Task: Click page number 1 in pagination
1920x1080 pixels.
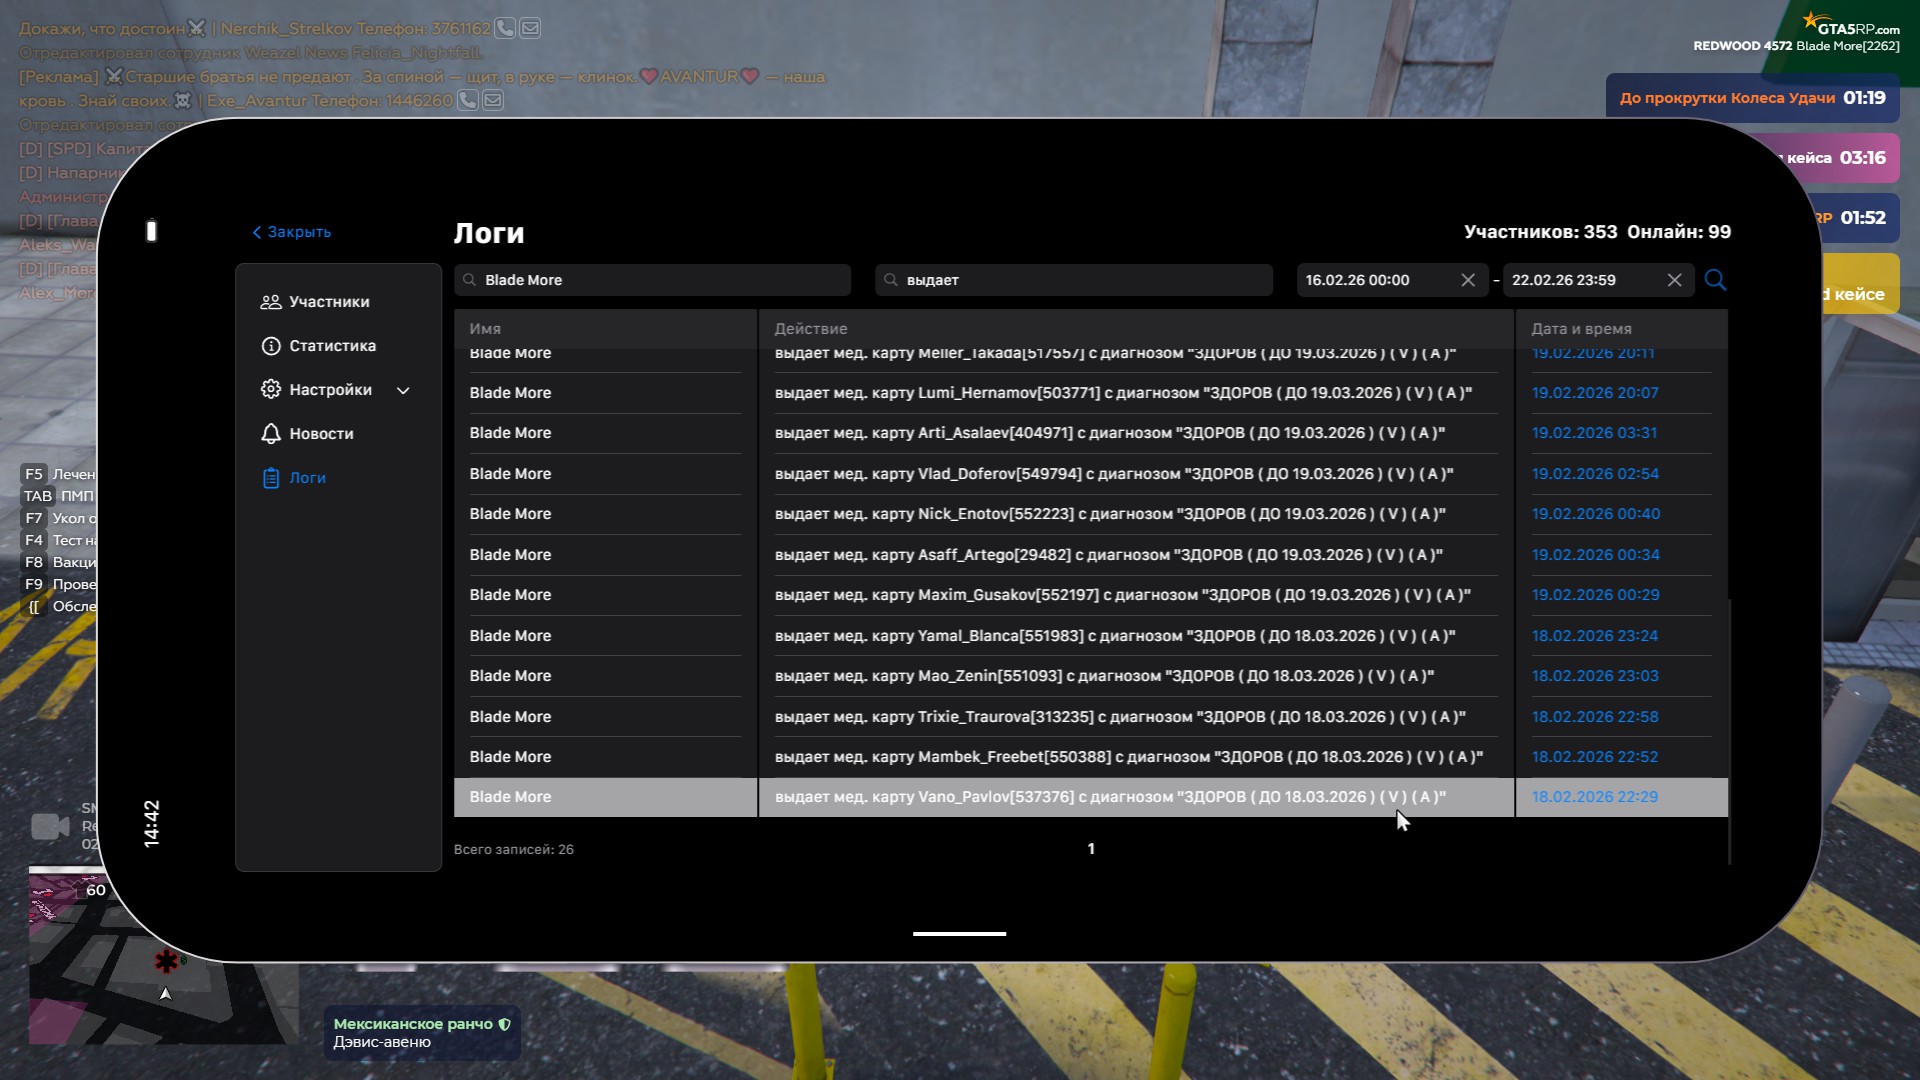Action: click(1091, 849)
